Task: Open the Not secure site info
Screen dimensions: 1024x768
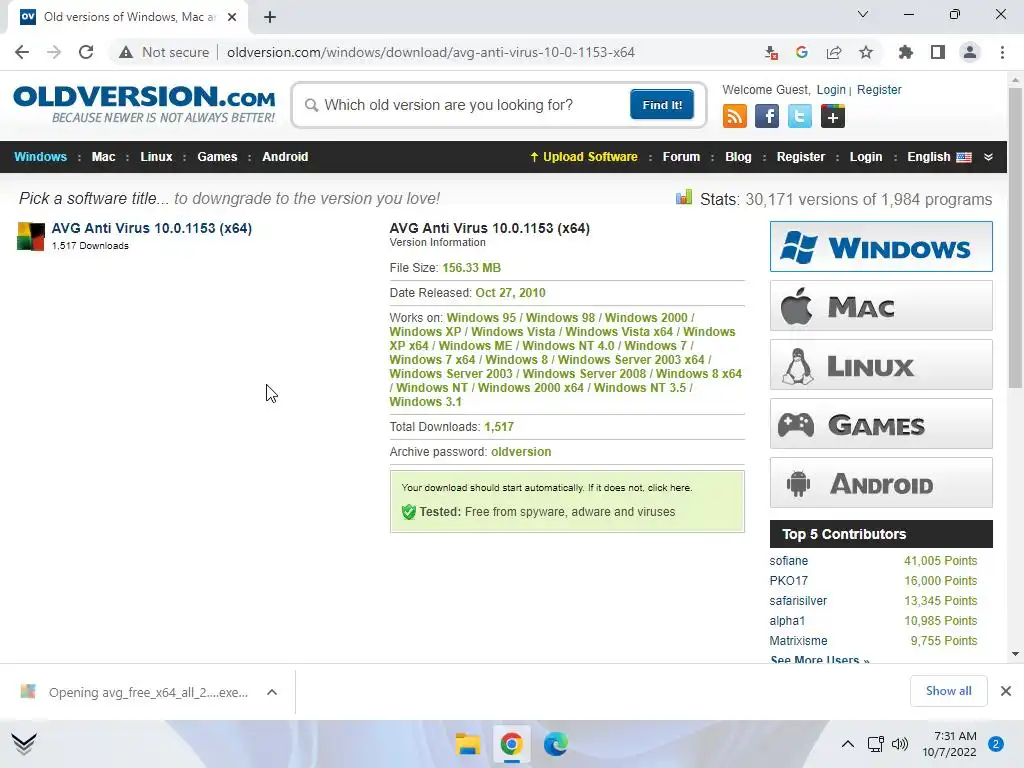Action: coord(164,52)
